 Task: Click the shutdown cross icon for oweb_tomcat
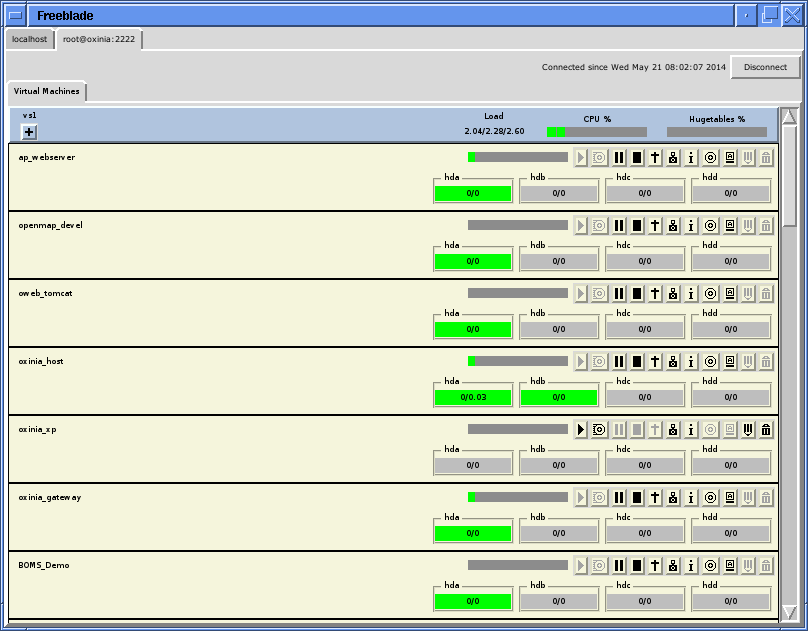pyautogui.click(x=654, y=293)
